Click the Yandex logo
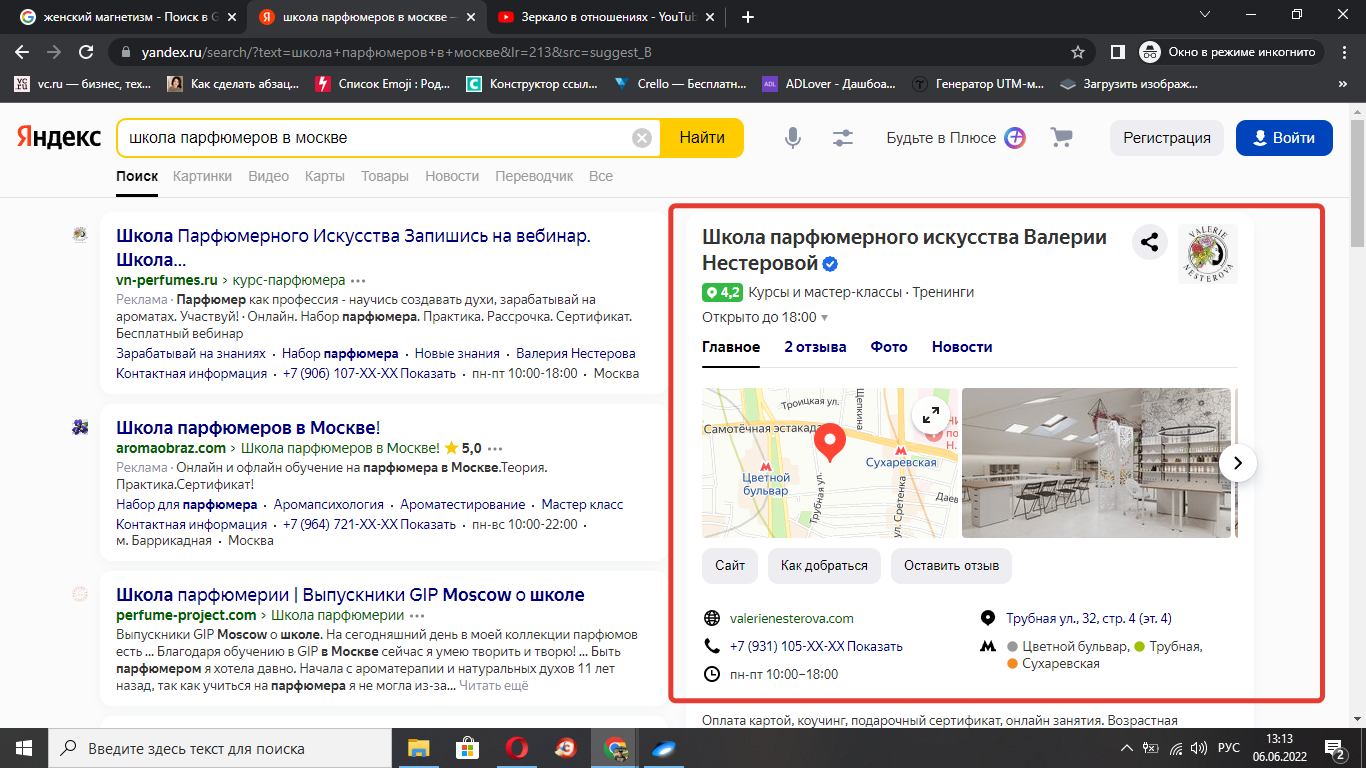This screenshot has height=768, width=1366. tap(59, 138)
